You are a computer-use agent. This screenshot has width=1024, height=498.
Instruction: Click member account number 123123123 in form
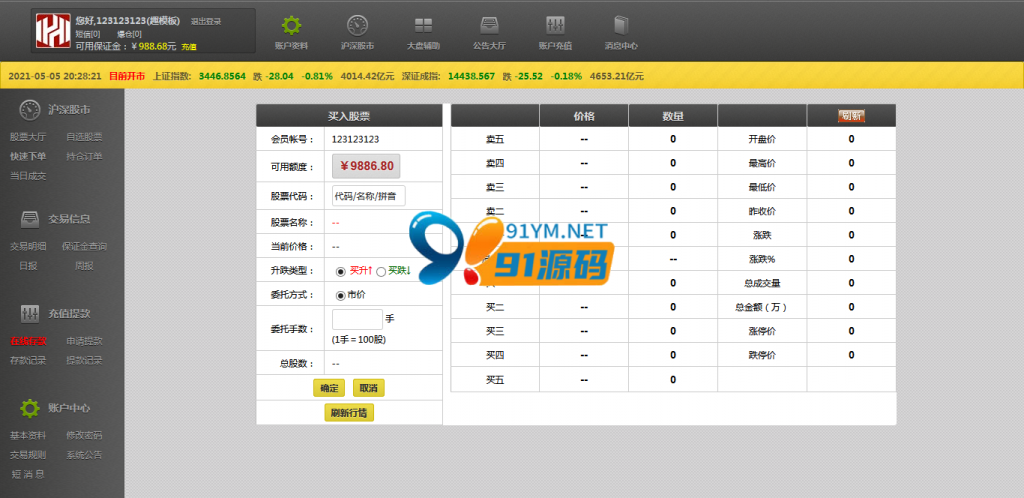pos(355,139)
